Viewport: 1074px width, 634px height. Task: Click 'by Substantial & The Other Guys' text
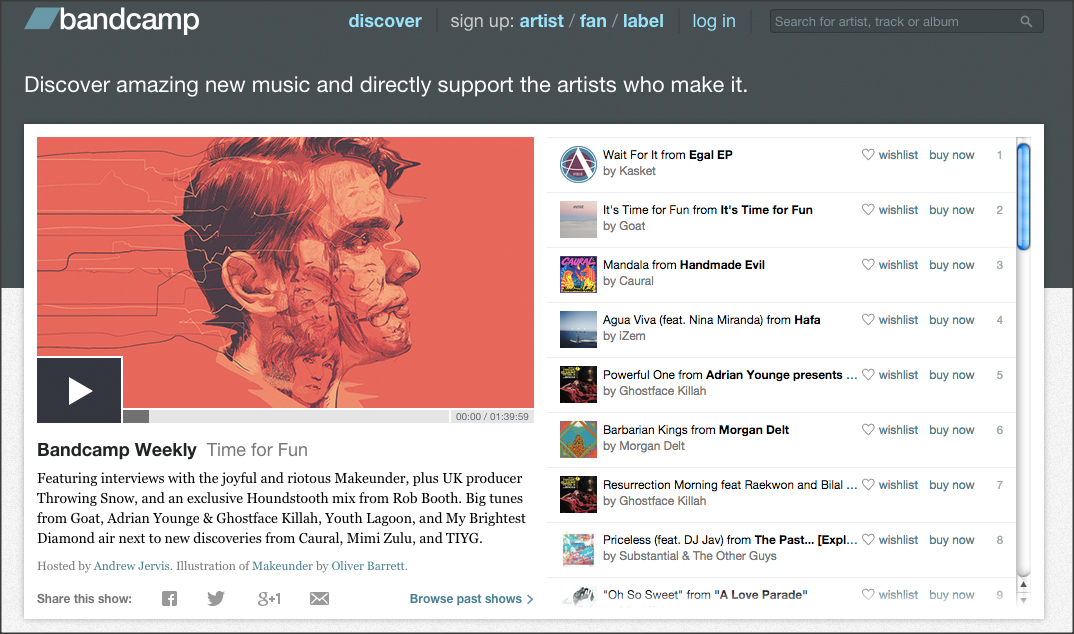(x=690, y=556)
